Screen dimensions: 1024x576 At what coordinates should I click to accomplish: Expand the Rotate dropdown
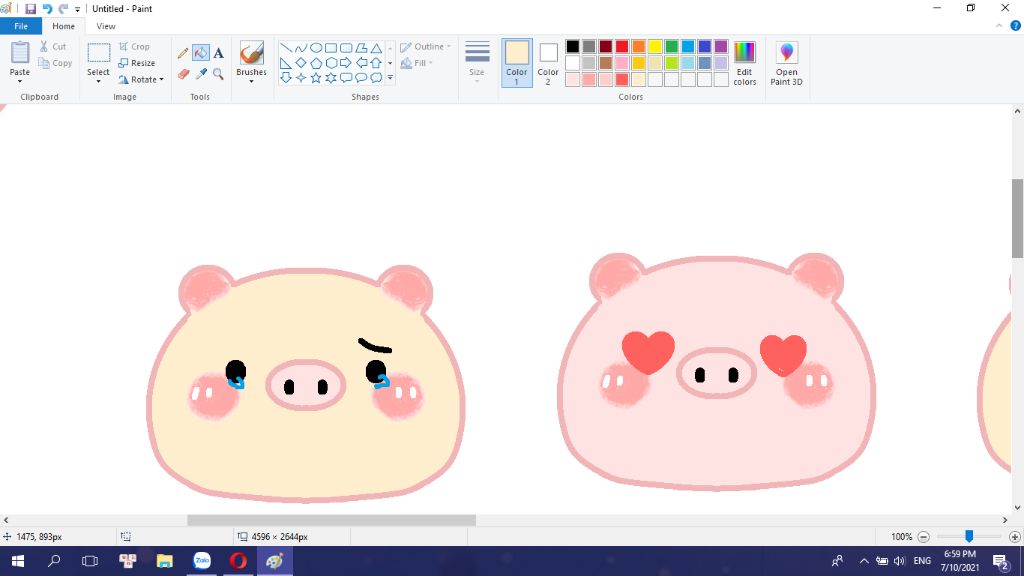pos(161,80)
